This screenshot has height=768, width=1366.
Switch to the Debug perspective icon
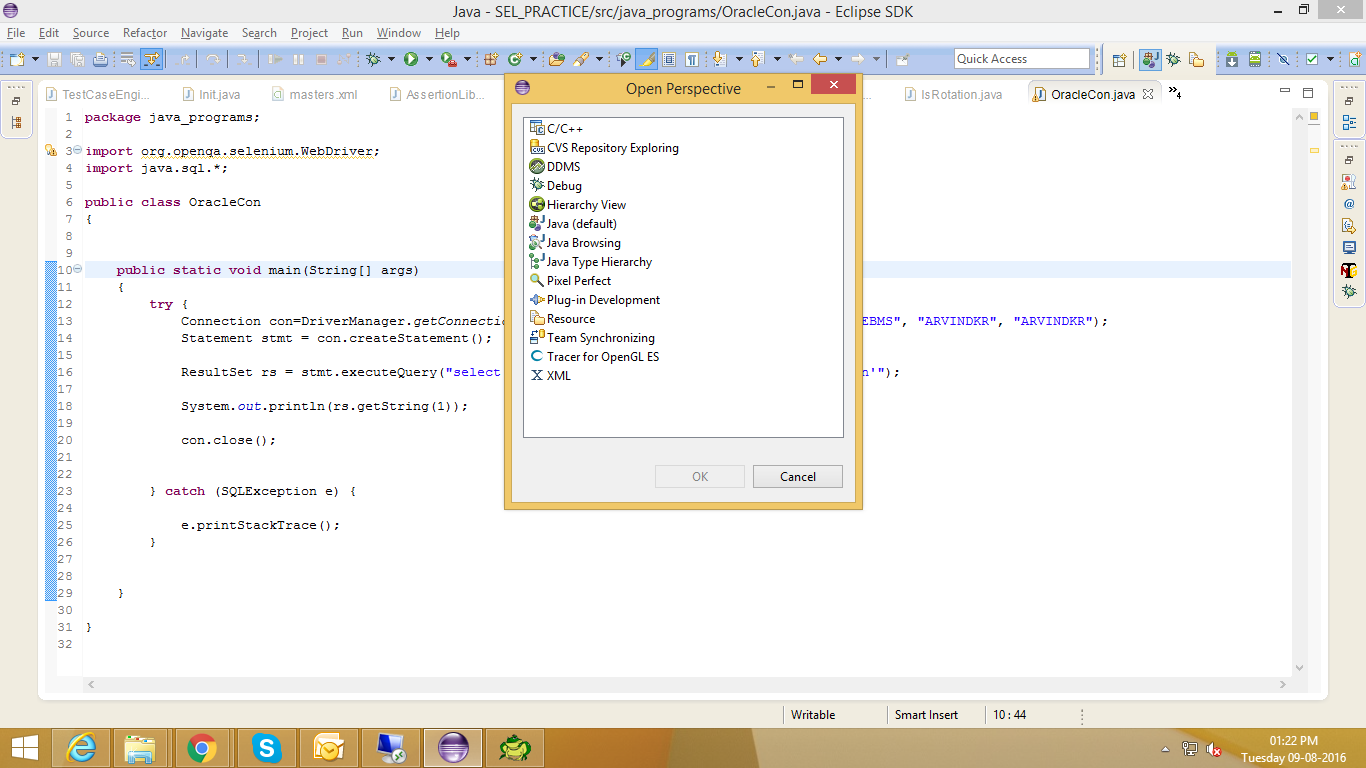(x=1174, y=59)
